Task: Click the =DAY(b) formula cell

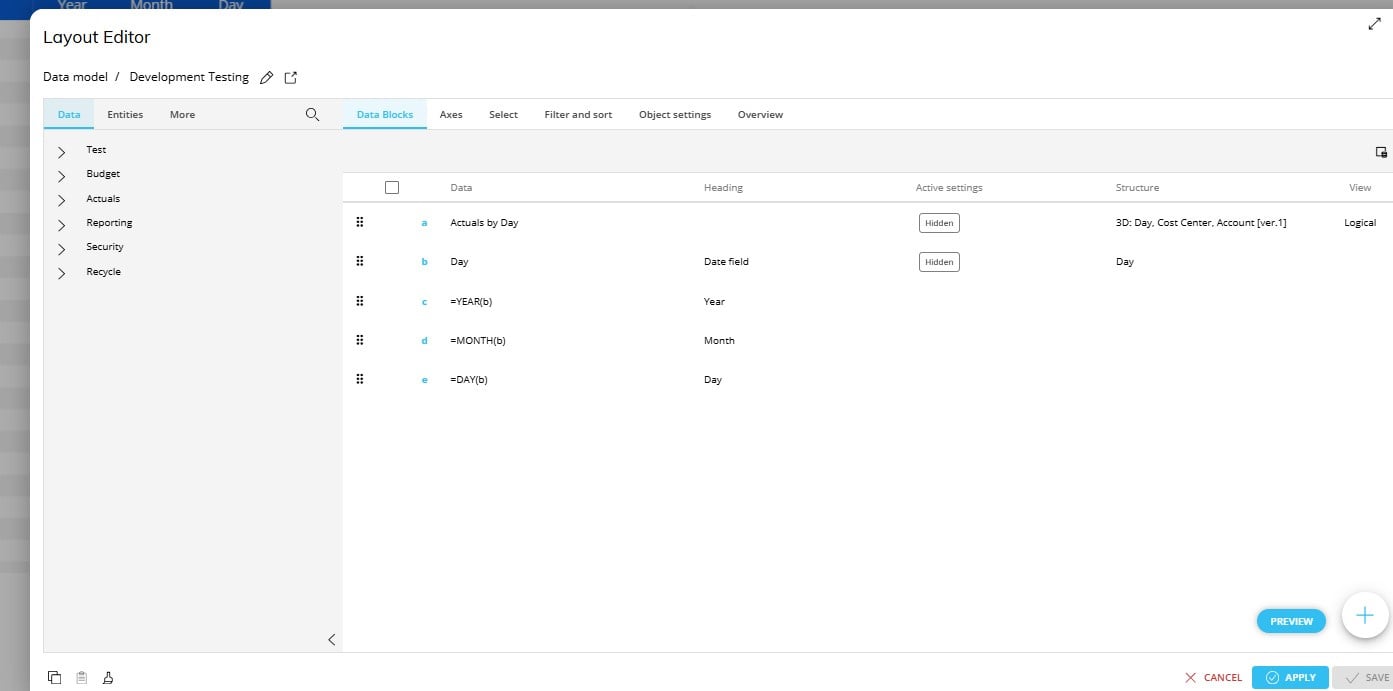Action: [469, 380]
